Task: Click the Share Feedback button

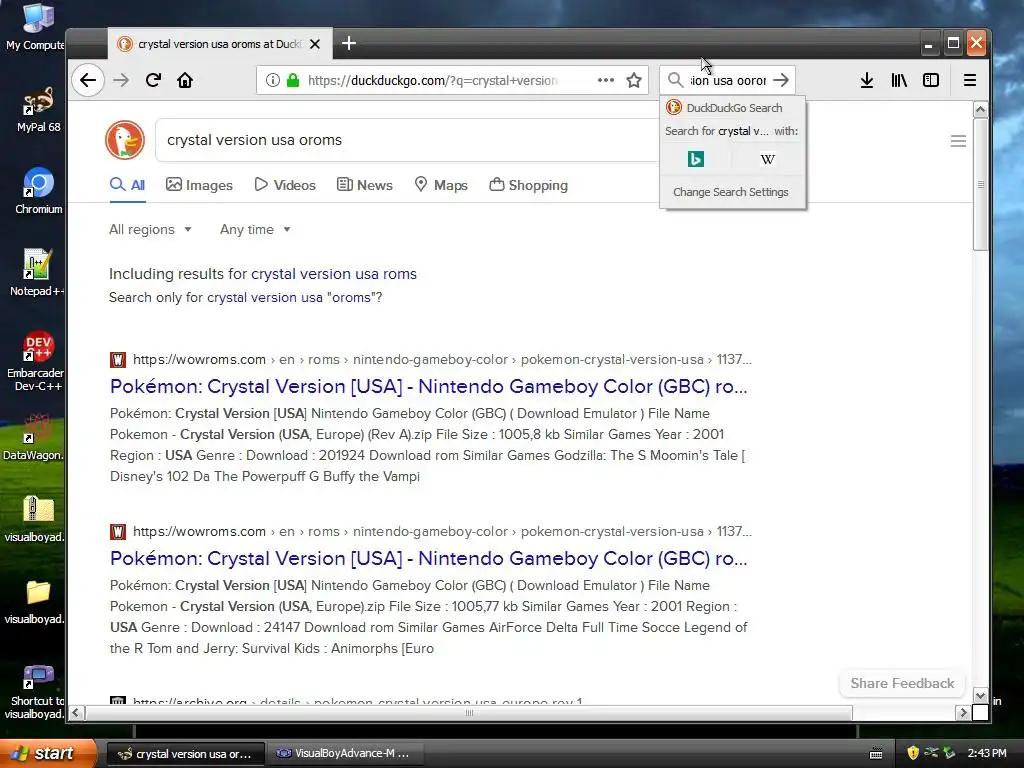Action: click(x=902, y=683)
